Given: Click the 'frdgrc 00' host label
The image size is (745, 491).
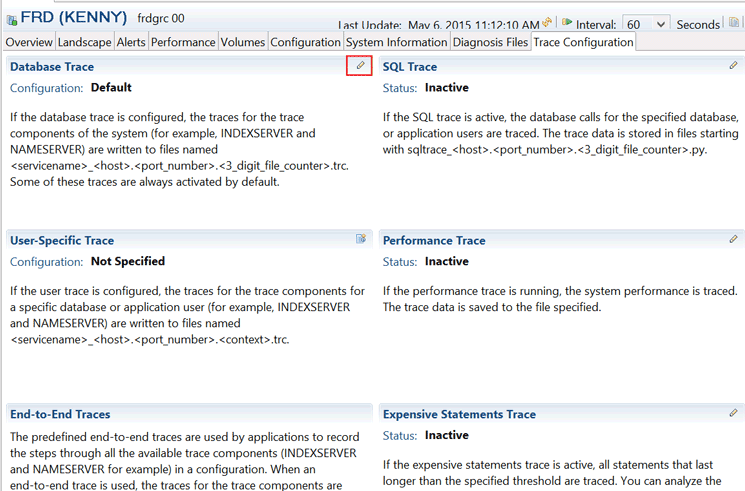Looking at the screenshot, I should click(161, 19).
